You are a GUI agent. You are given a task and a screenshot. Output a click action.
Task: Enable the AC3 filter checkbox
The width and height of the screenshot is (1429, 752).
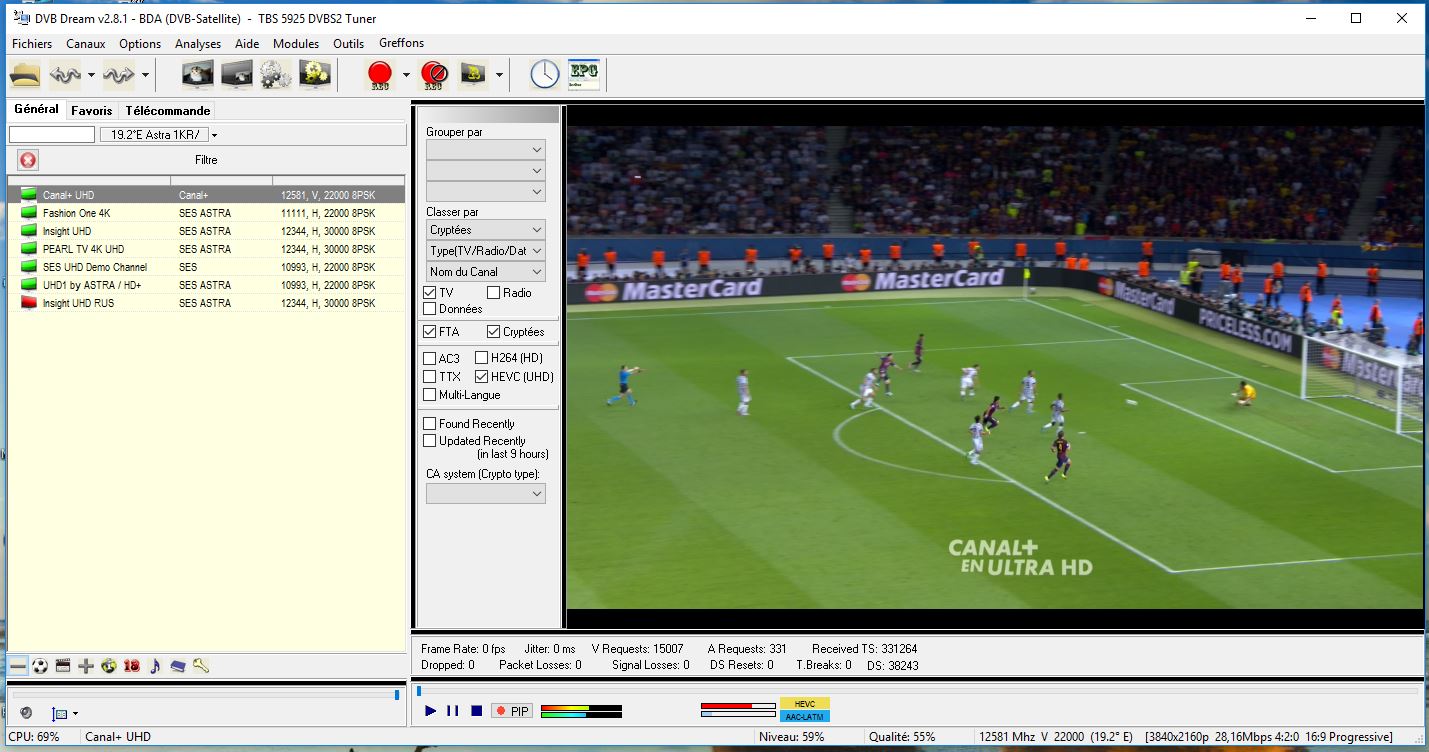click(430, 358)
